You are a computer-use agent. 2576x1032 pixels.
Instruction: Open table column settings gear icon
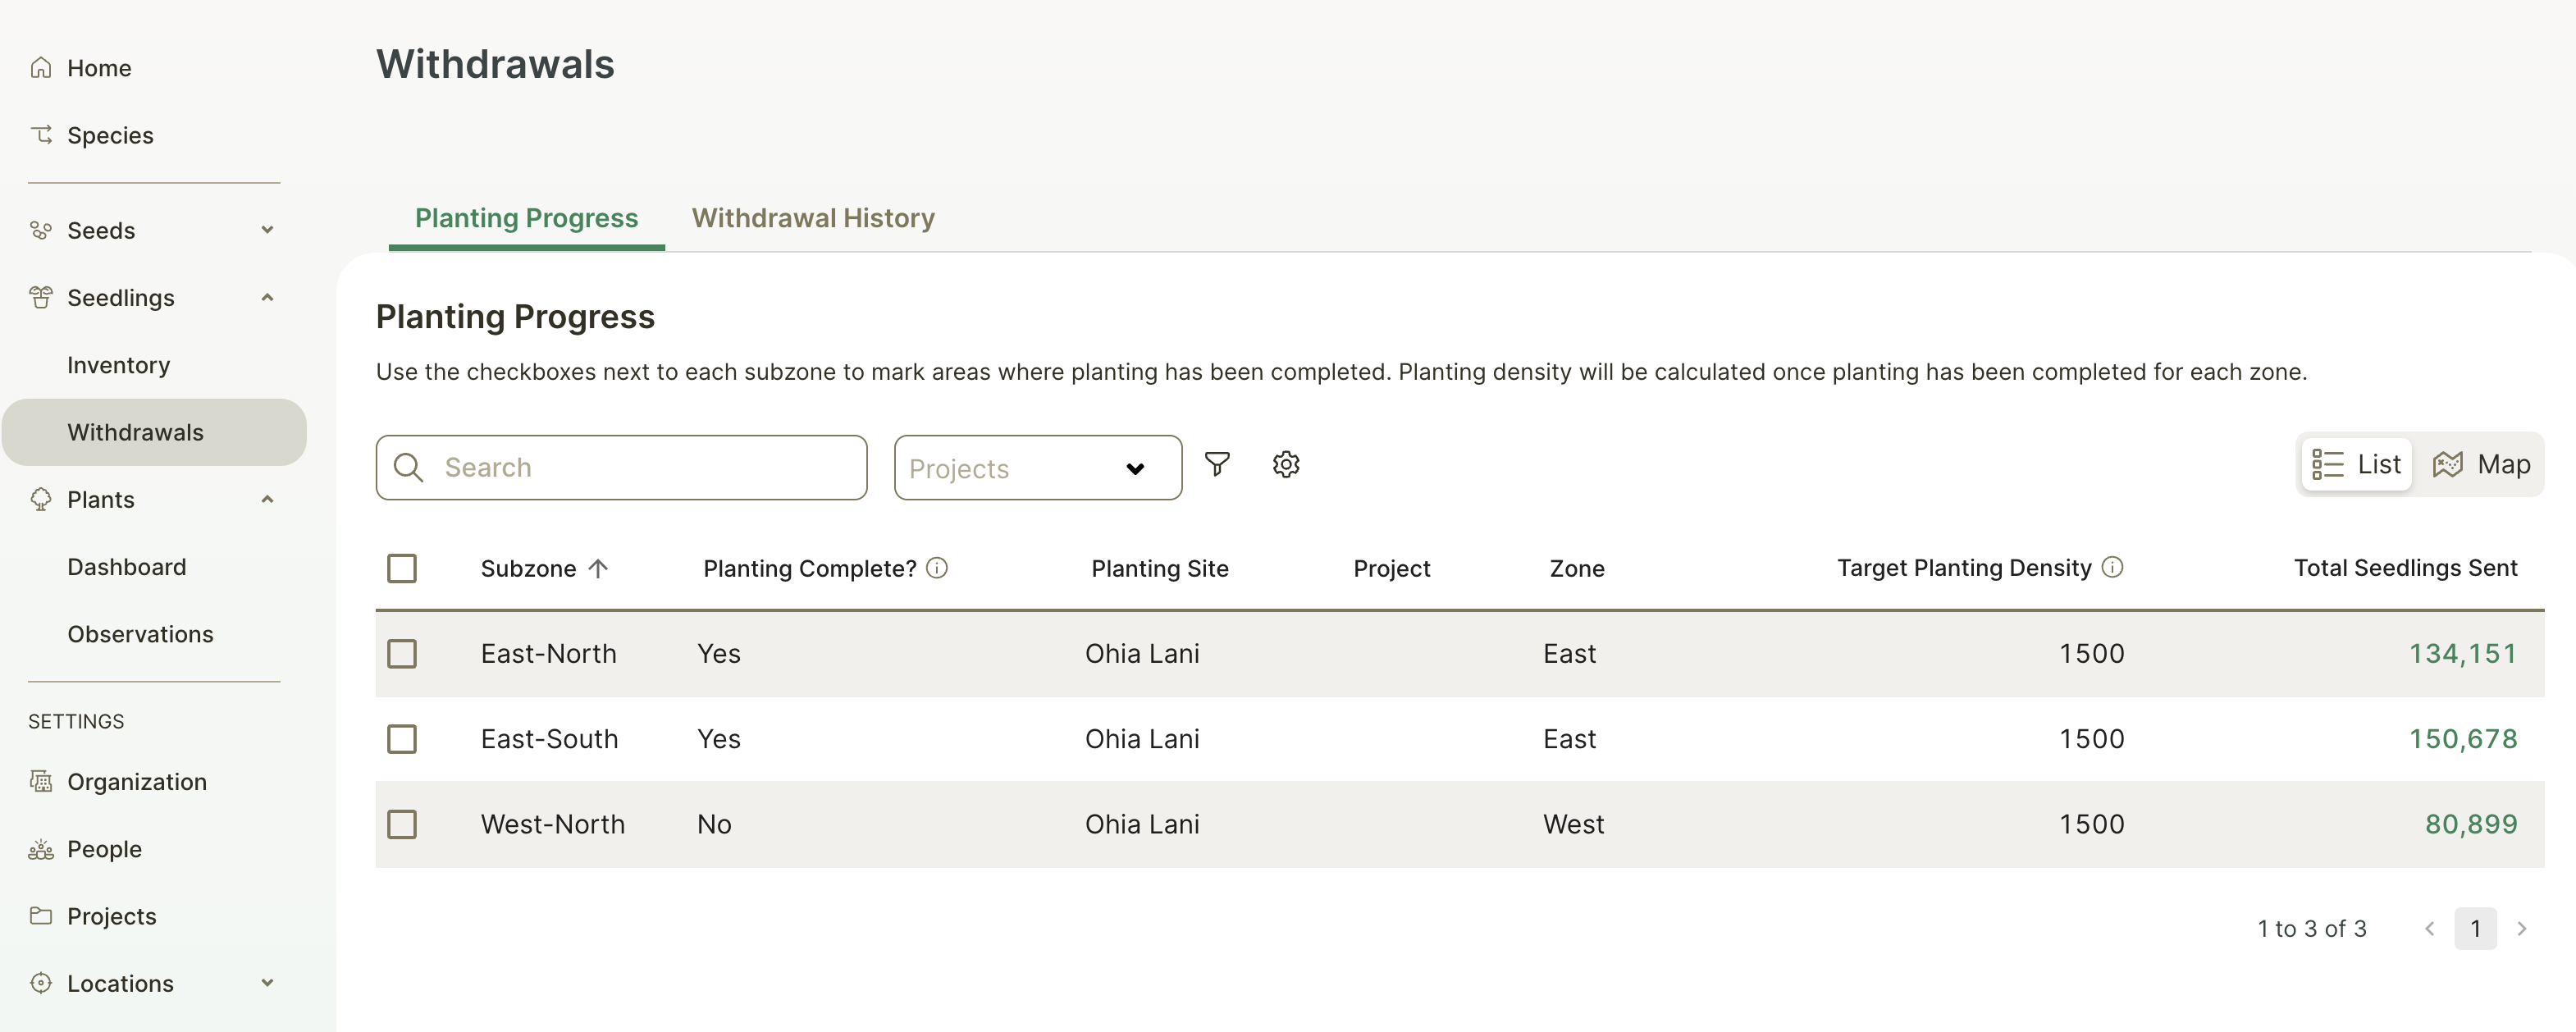(1285, 464)
